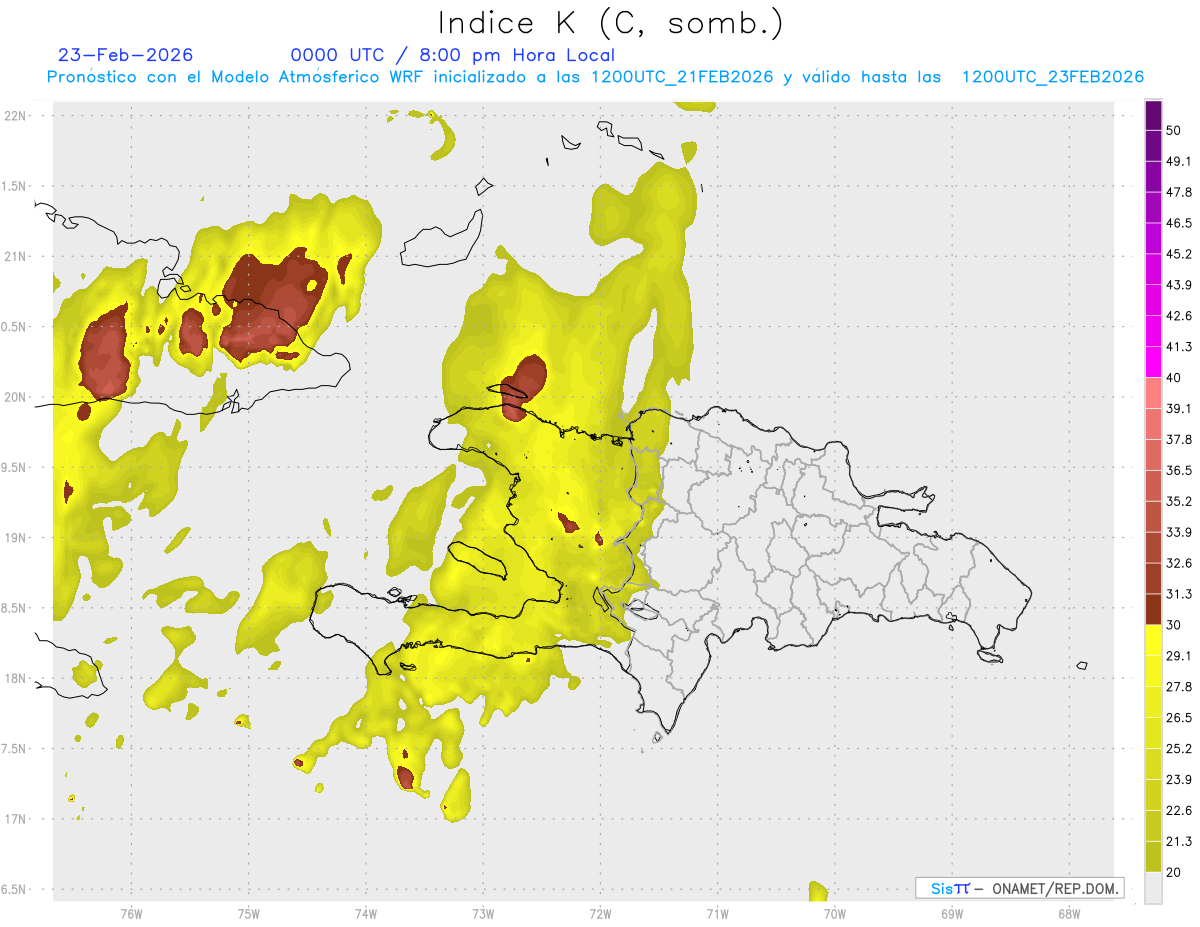Click the colorbar label "25.2"
Image resolution: width=1200 pixels, height=927 pixels.
click(1179, 749)
